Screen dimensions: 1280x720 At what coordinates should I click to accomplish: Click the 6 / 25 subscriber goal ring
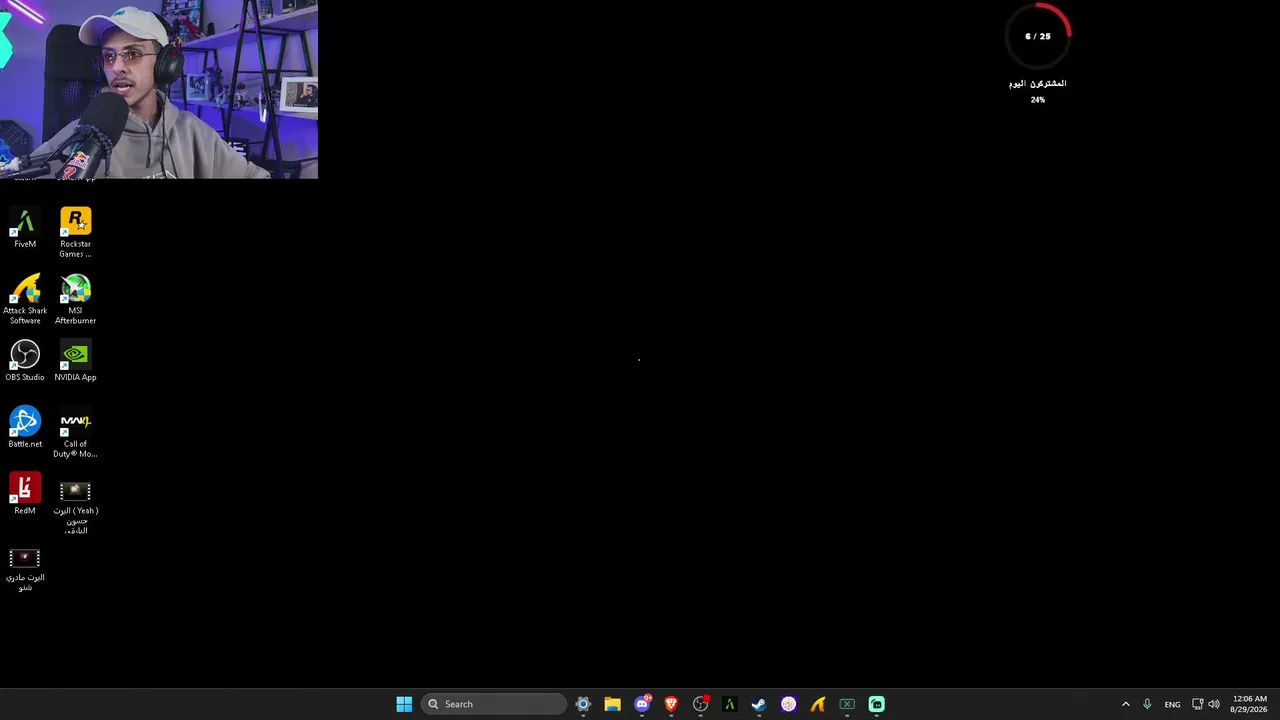click(x=1038, y=36)
